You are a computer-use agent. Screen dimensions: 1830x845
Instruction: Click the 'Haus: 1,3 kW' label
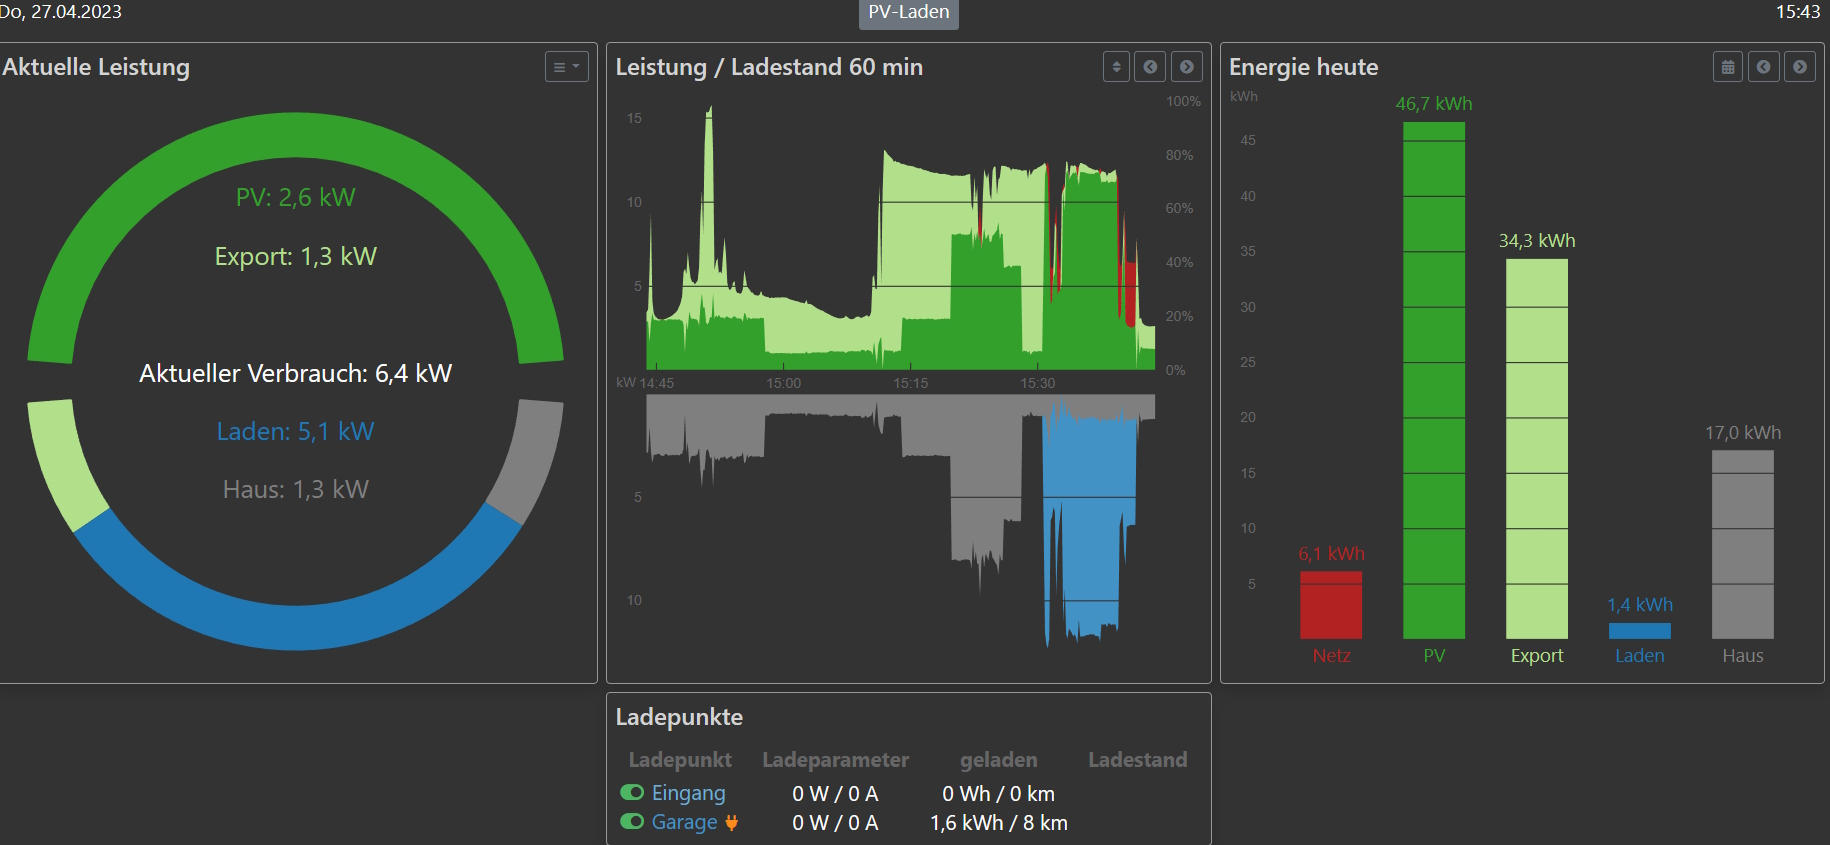296,489
